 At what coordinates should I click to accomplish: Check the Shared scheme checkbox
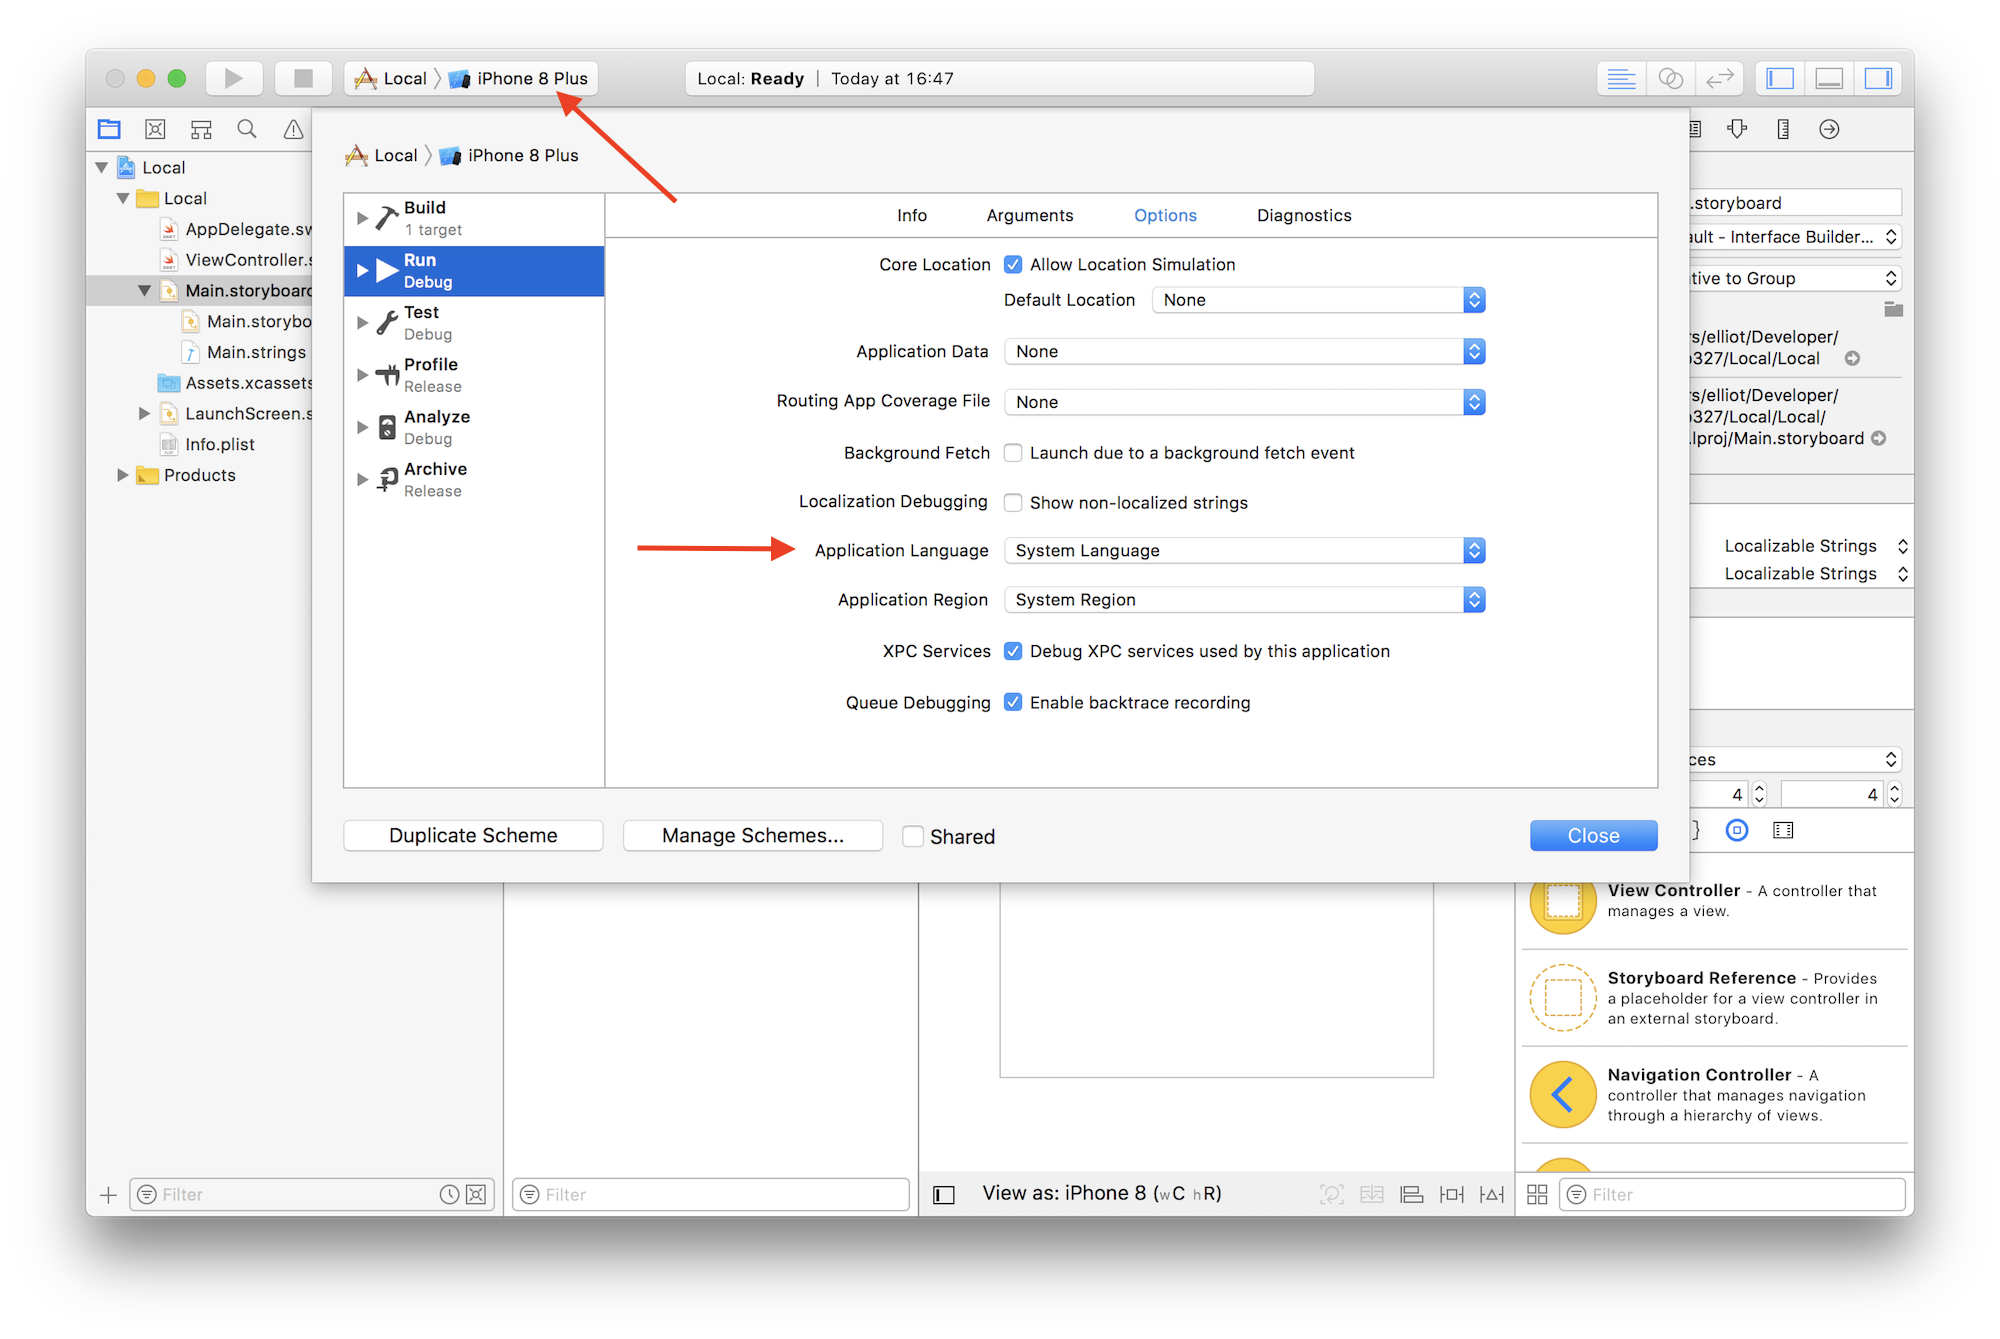coord(912,836)
